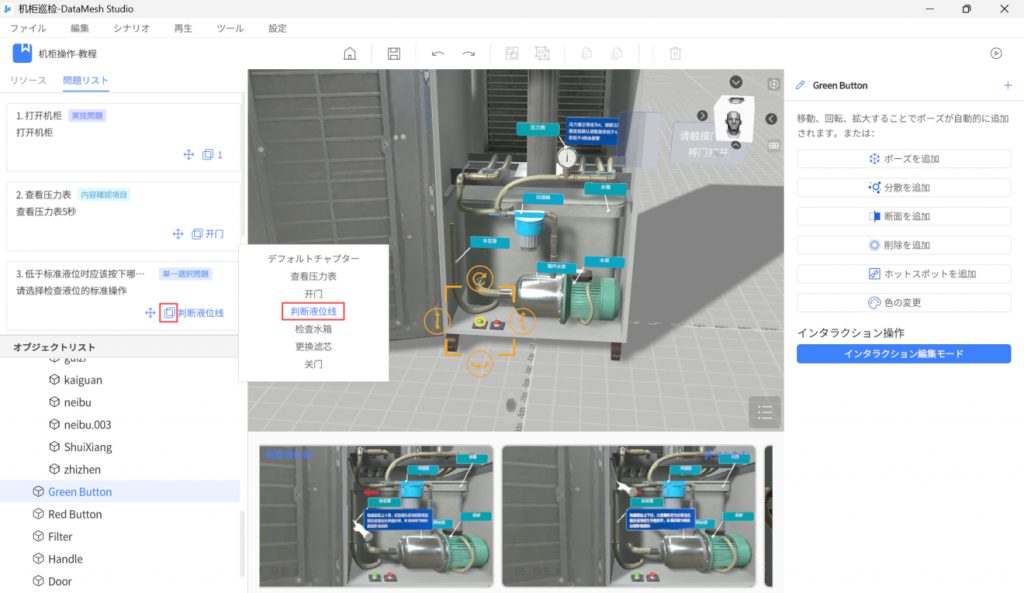Click the 色の変更 button
This screenshot has height=593, width=1024.
(x=903, y=302)
